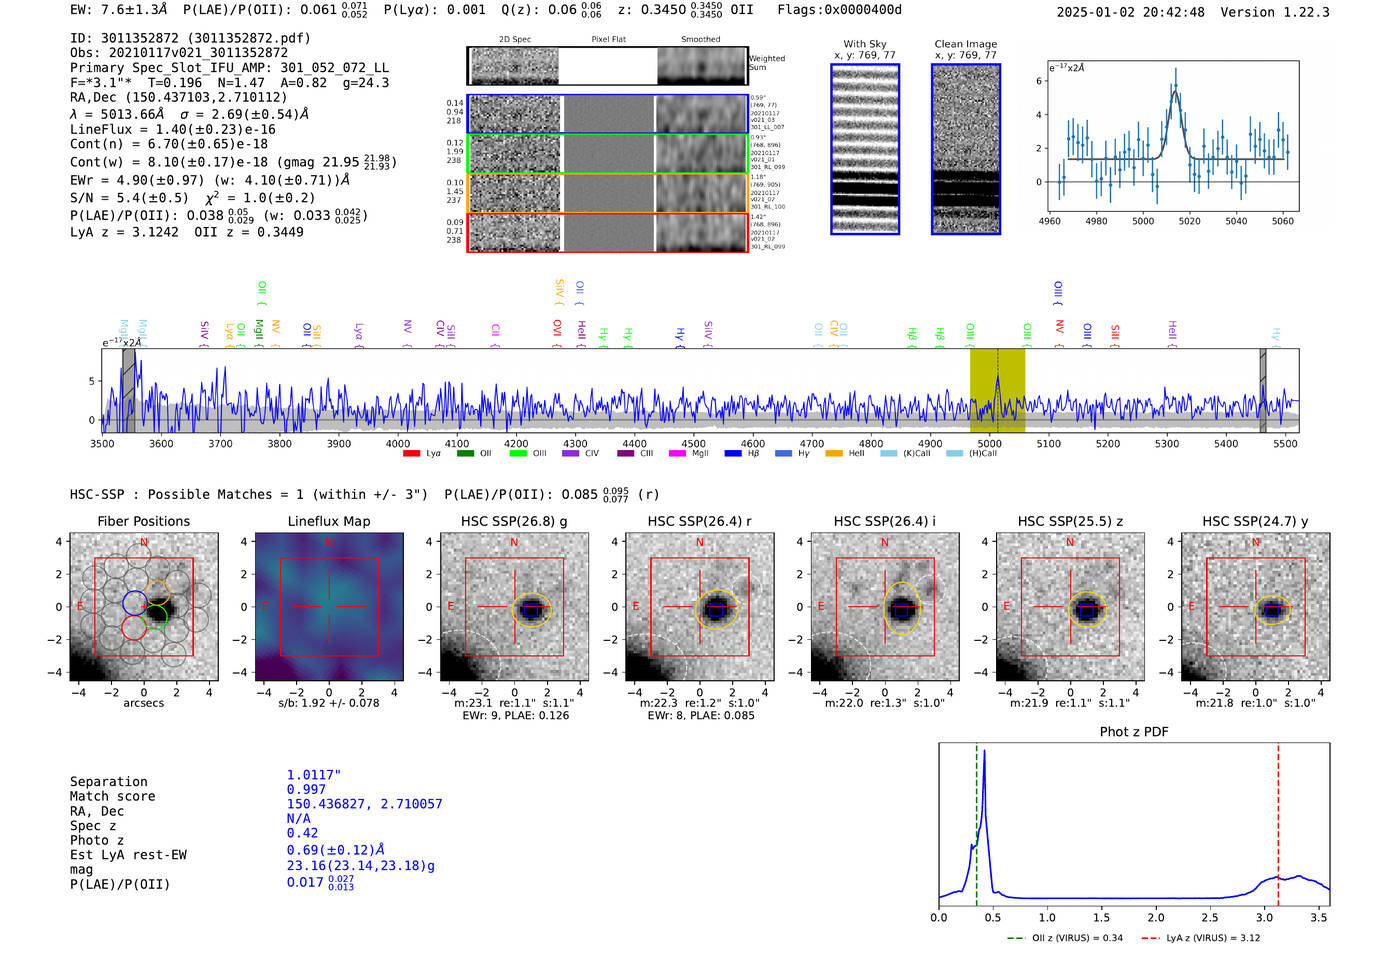Click the EWr: 8, PLAE: 0.085 caption
The width and height of the screenshot is (1400, 953).
tap(700, 715)
